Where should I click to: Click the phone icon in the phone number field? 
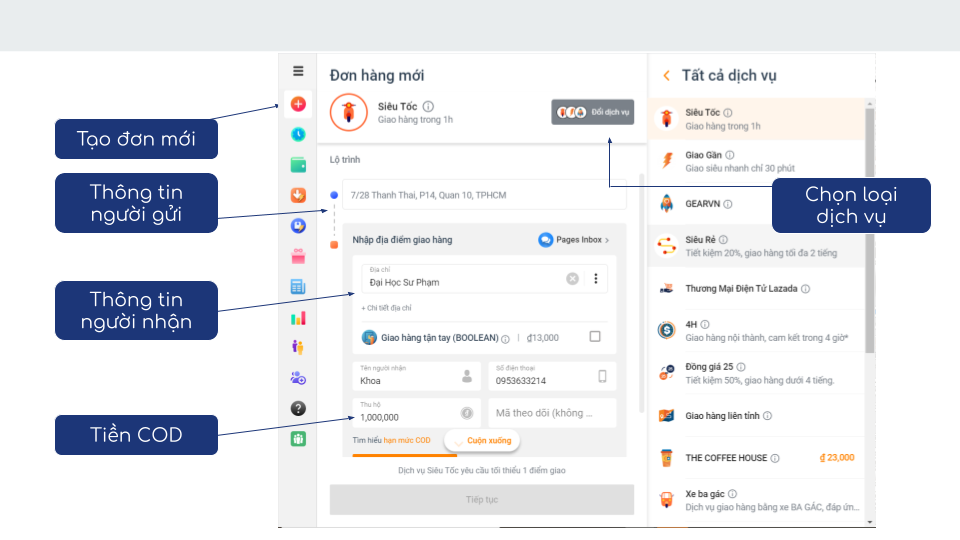[602, 376]
